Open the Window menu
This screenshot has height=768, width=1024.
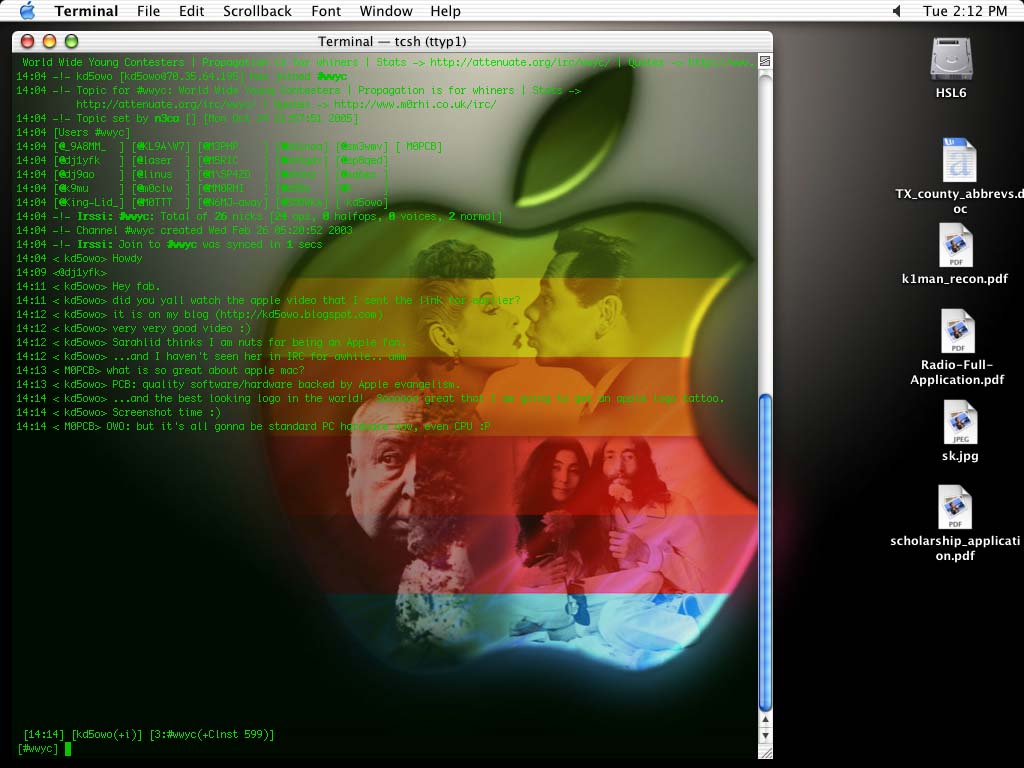click(386, 11)
